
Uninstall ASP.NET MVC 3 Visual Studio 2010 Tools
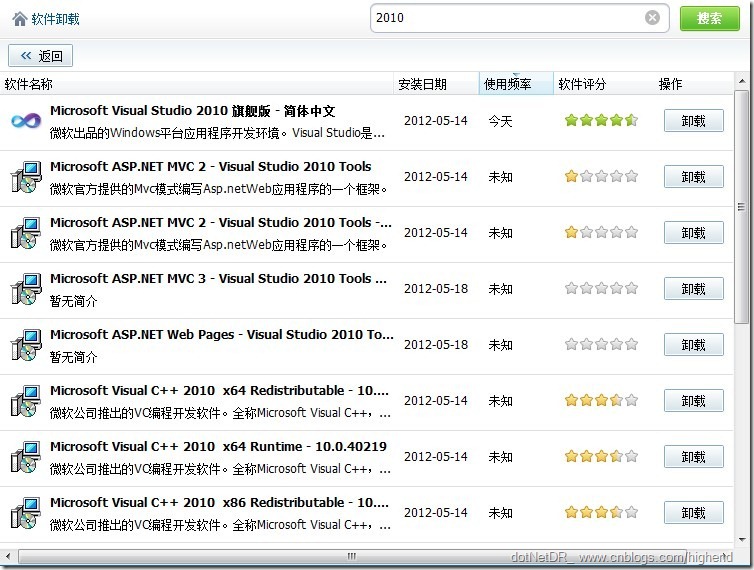tap(693, 289)
